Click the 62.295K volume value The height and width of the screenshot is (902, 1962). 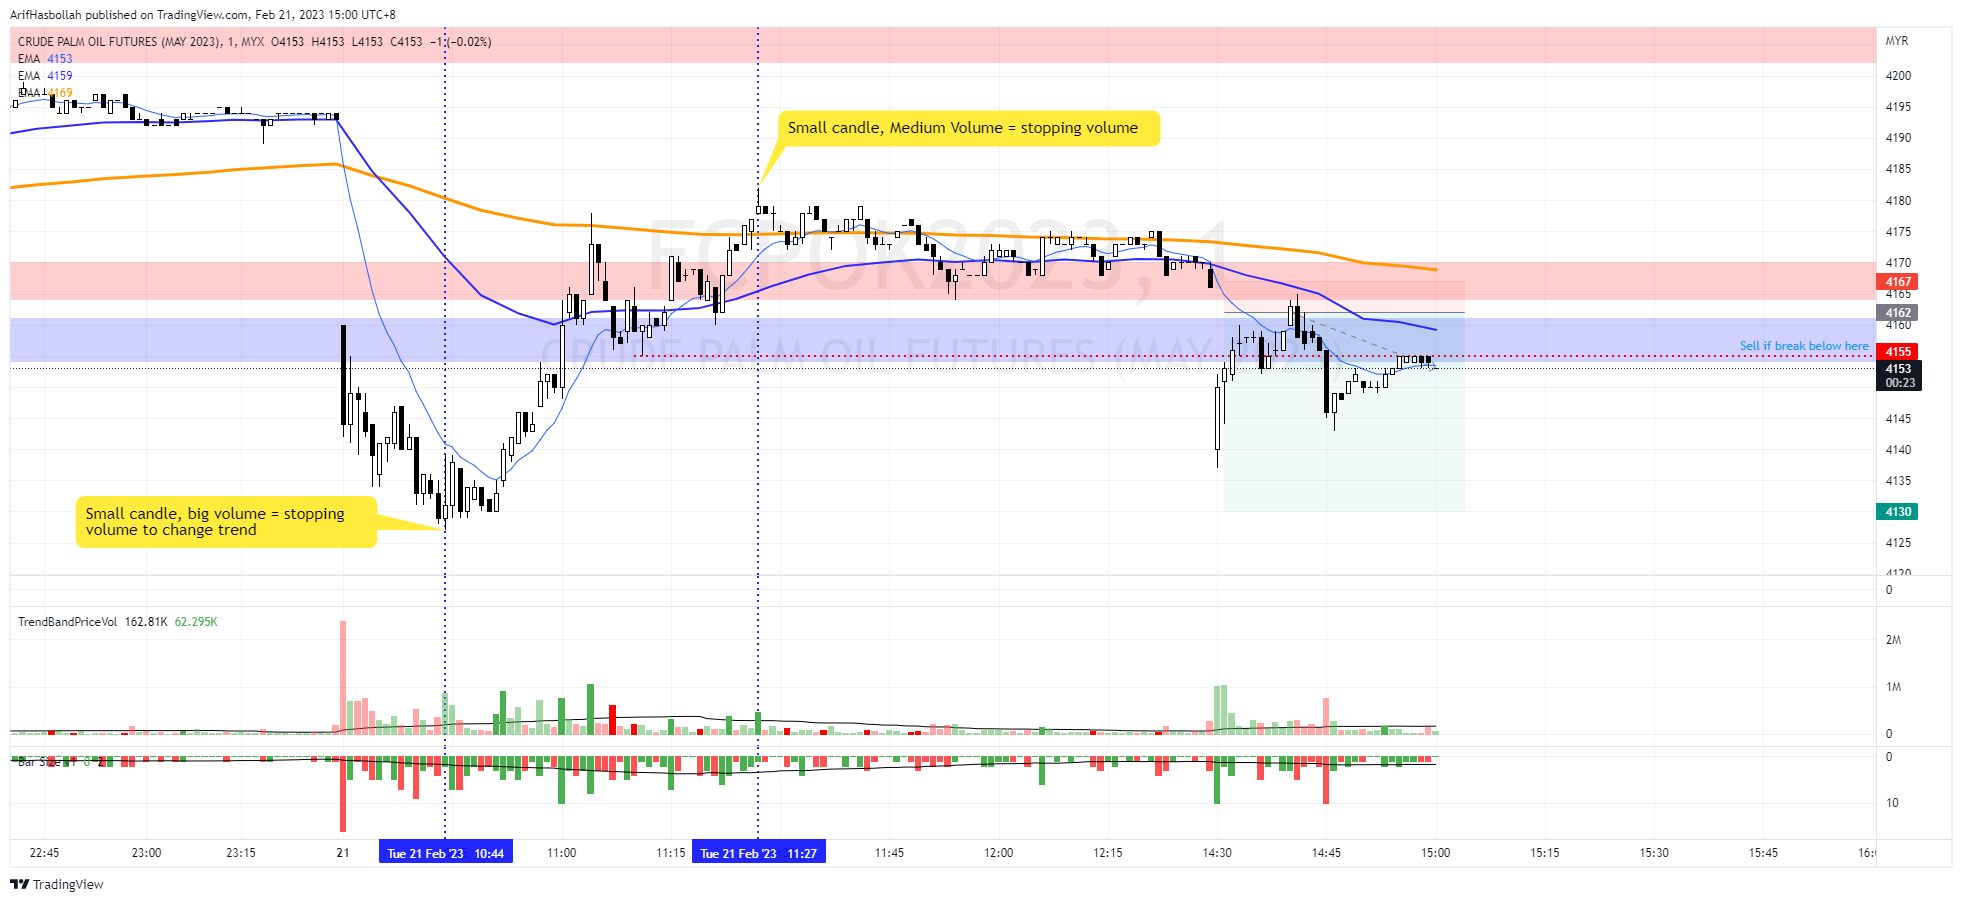click(x=196, y=622)
